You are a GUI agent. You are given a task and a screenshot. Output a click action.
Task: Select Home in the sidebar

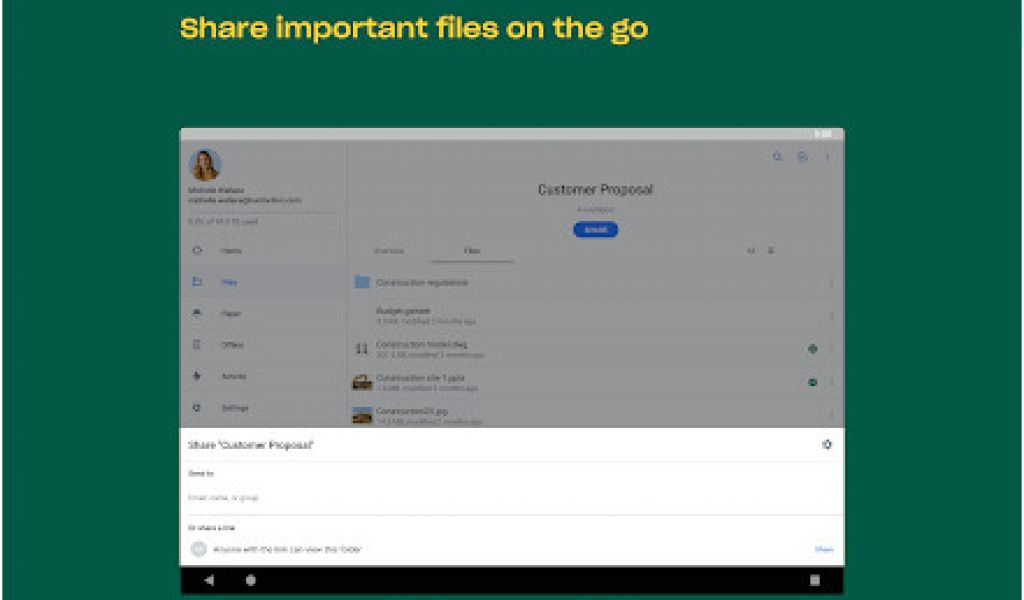(x=231, y=251)
